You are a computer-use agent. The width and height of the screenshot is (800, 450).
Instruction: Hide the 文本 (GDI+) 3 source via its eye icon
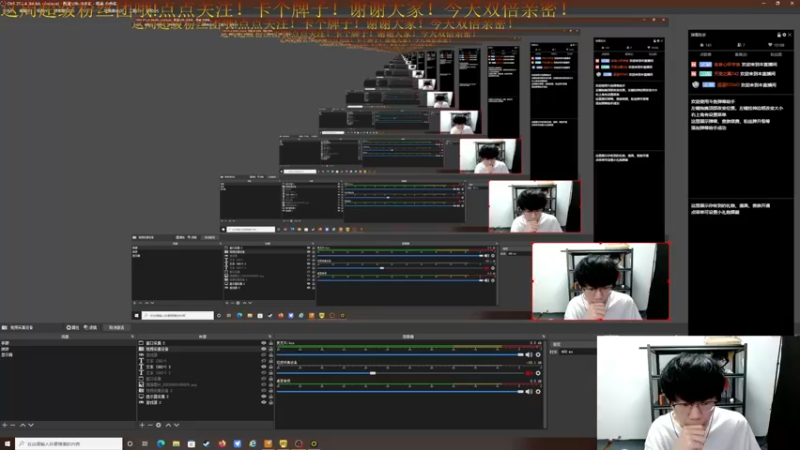[x=264, y=367]
